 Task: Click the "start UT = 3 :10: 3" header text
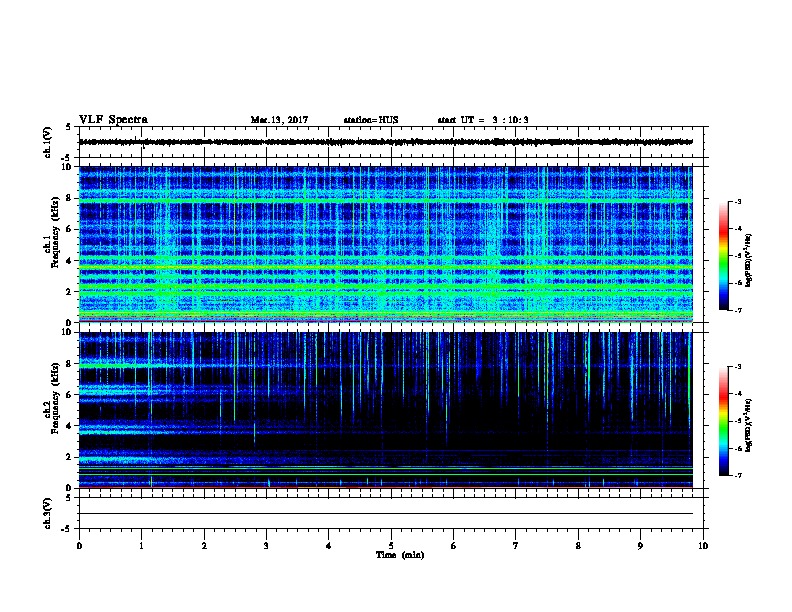tap(483, 120)
